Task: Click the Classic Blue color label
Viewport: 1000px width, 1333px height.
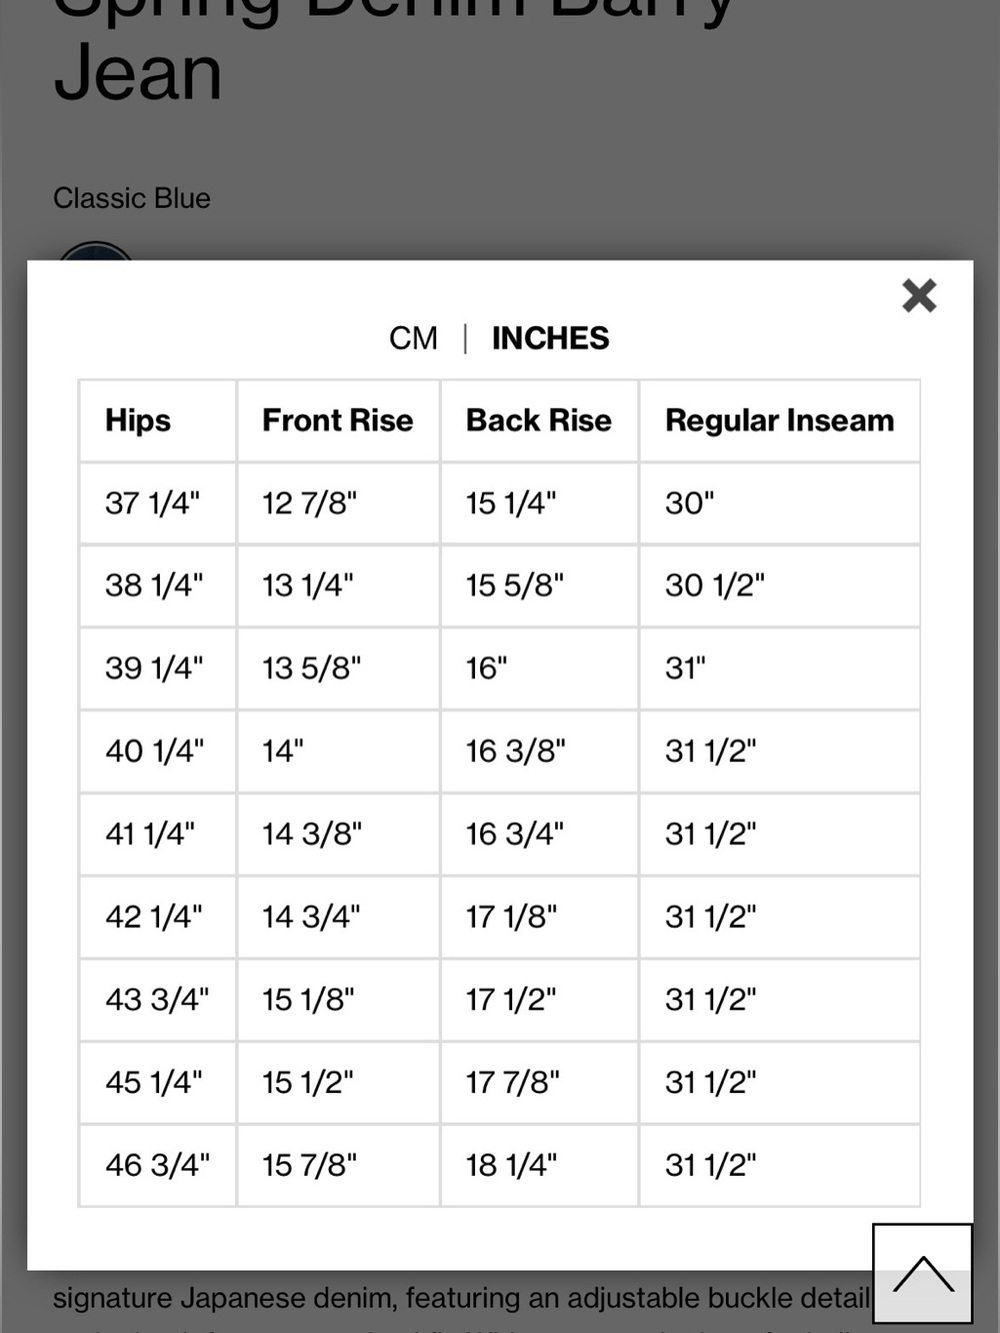Action: (x=132, y=198)
